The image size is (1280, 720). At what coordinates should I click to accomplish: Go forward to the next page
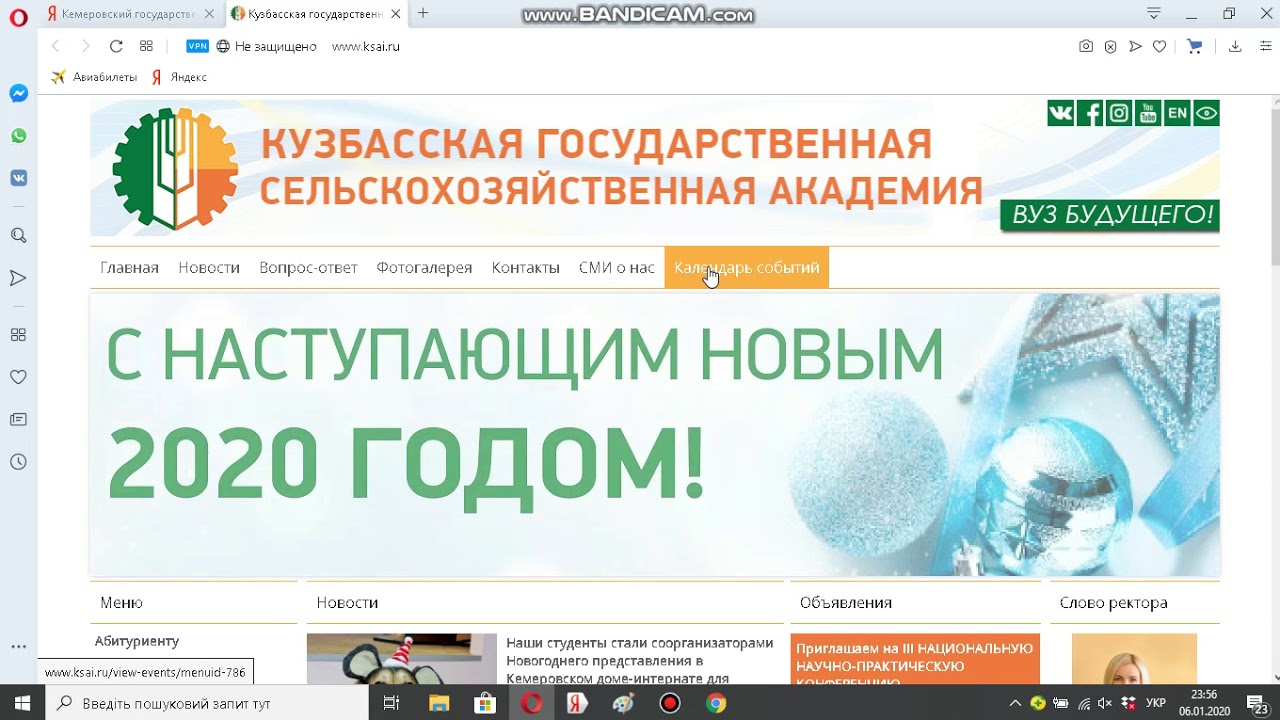pyautogui.click(x=85, y=46)
